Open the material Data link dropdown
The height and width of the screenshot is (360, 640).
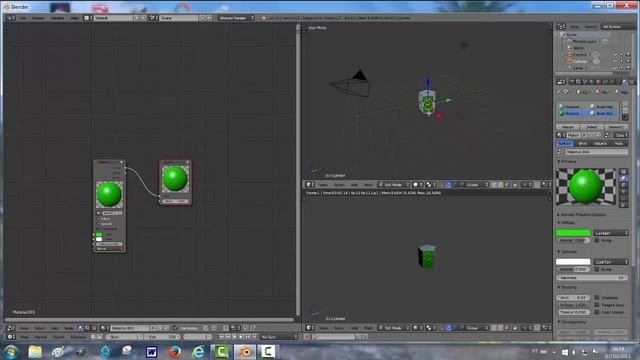tap(620, 135)
